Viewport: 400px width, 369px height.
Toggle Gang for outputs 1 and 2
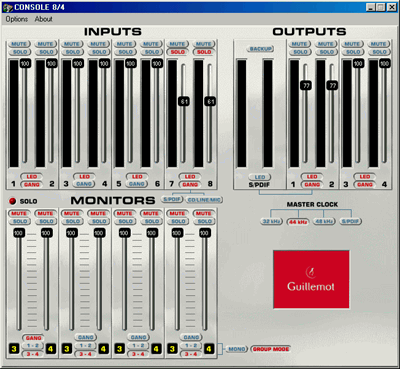coord(312,184)
